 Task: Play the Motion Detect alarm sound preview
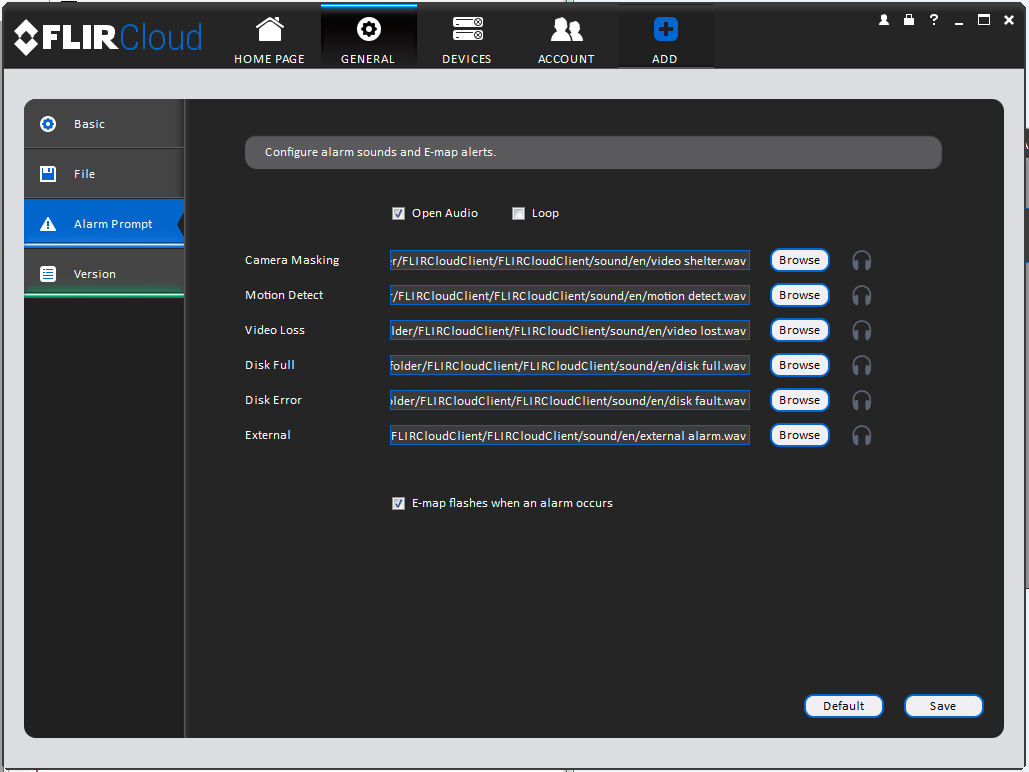pyautogui.click(x=861, y=295)
